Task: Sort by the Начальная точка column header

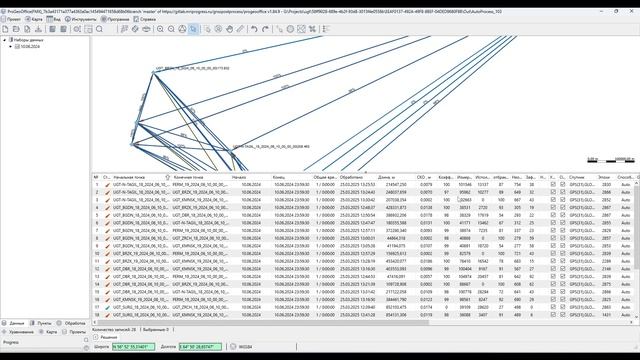Action: click(129, 178)
